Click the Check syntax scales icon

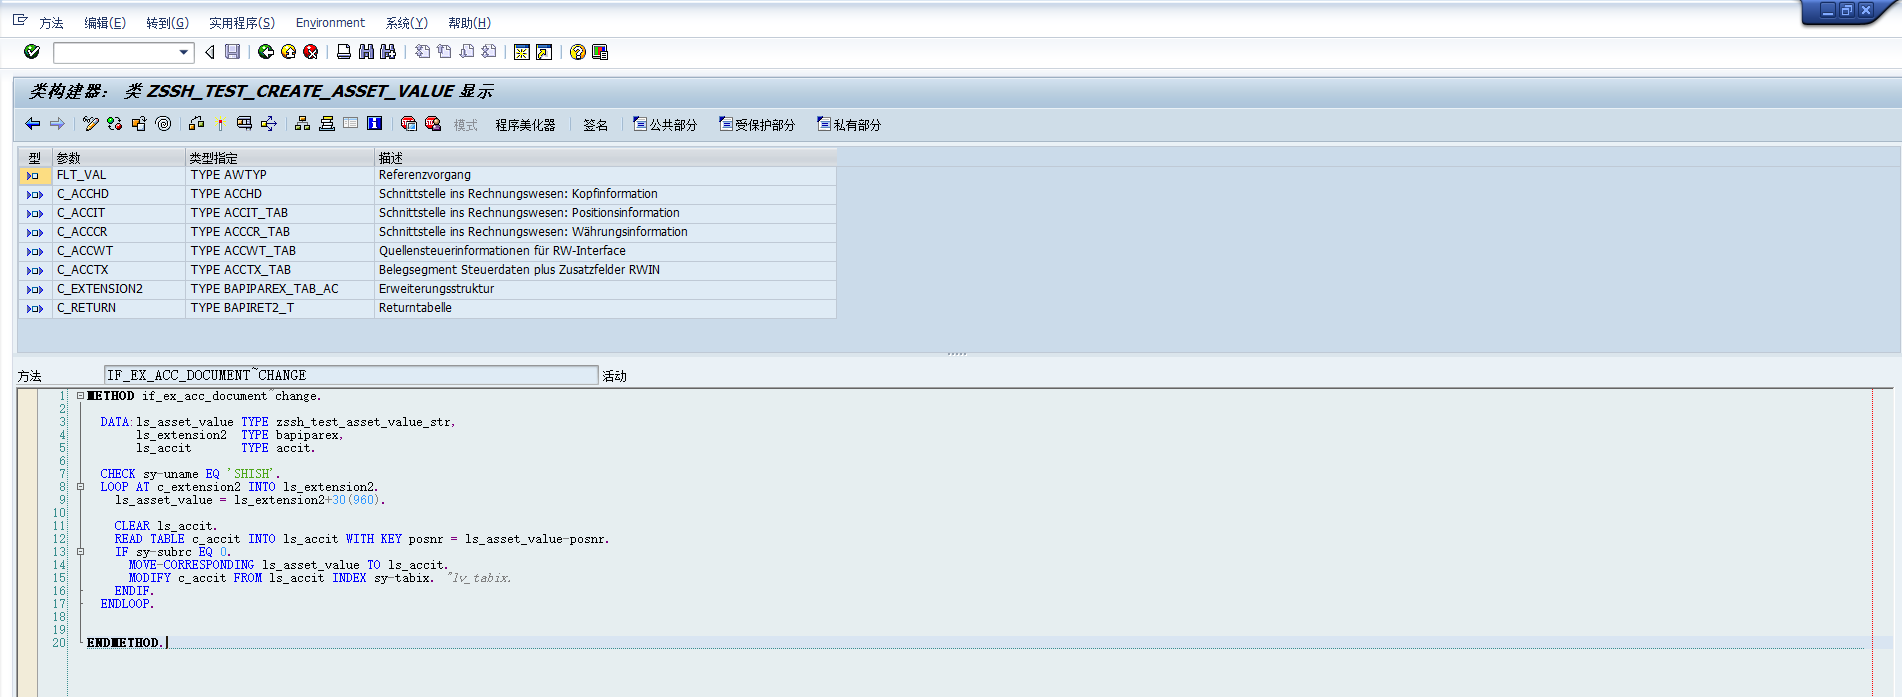click(x=197, y=124)
